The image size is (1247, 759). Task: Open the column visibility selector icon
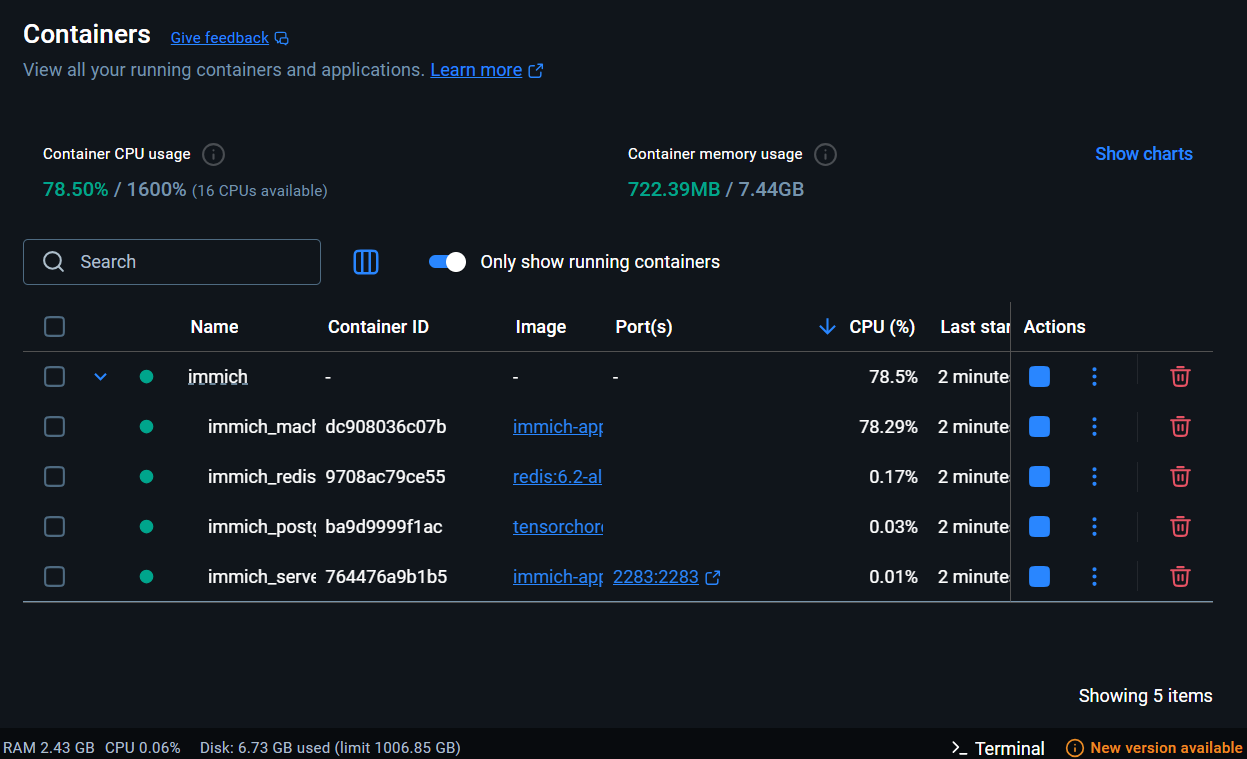366,262
